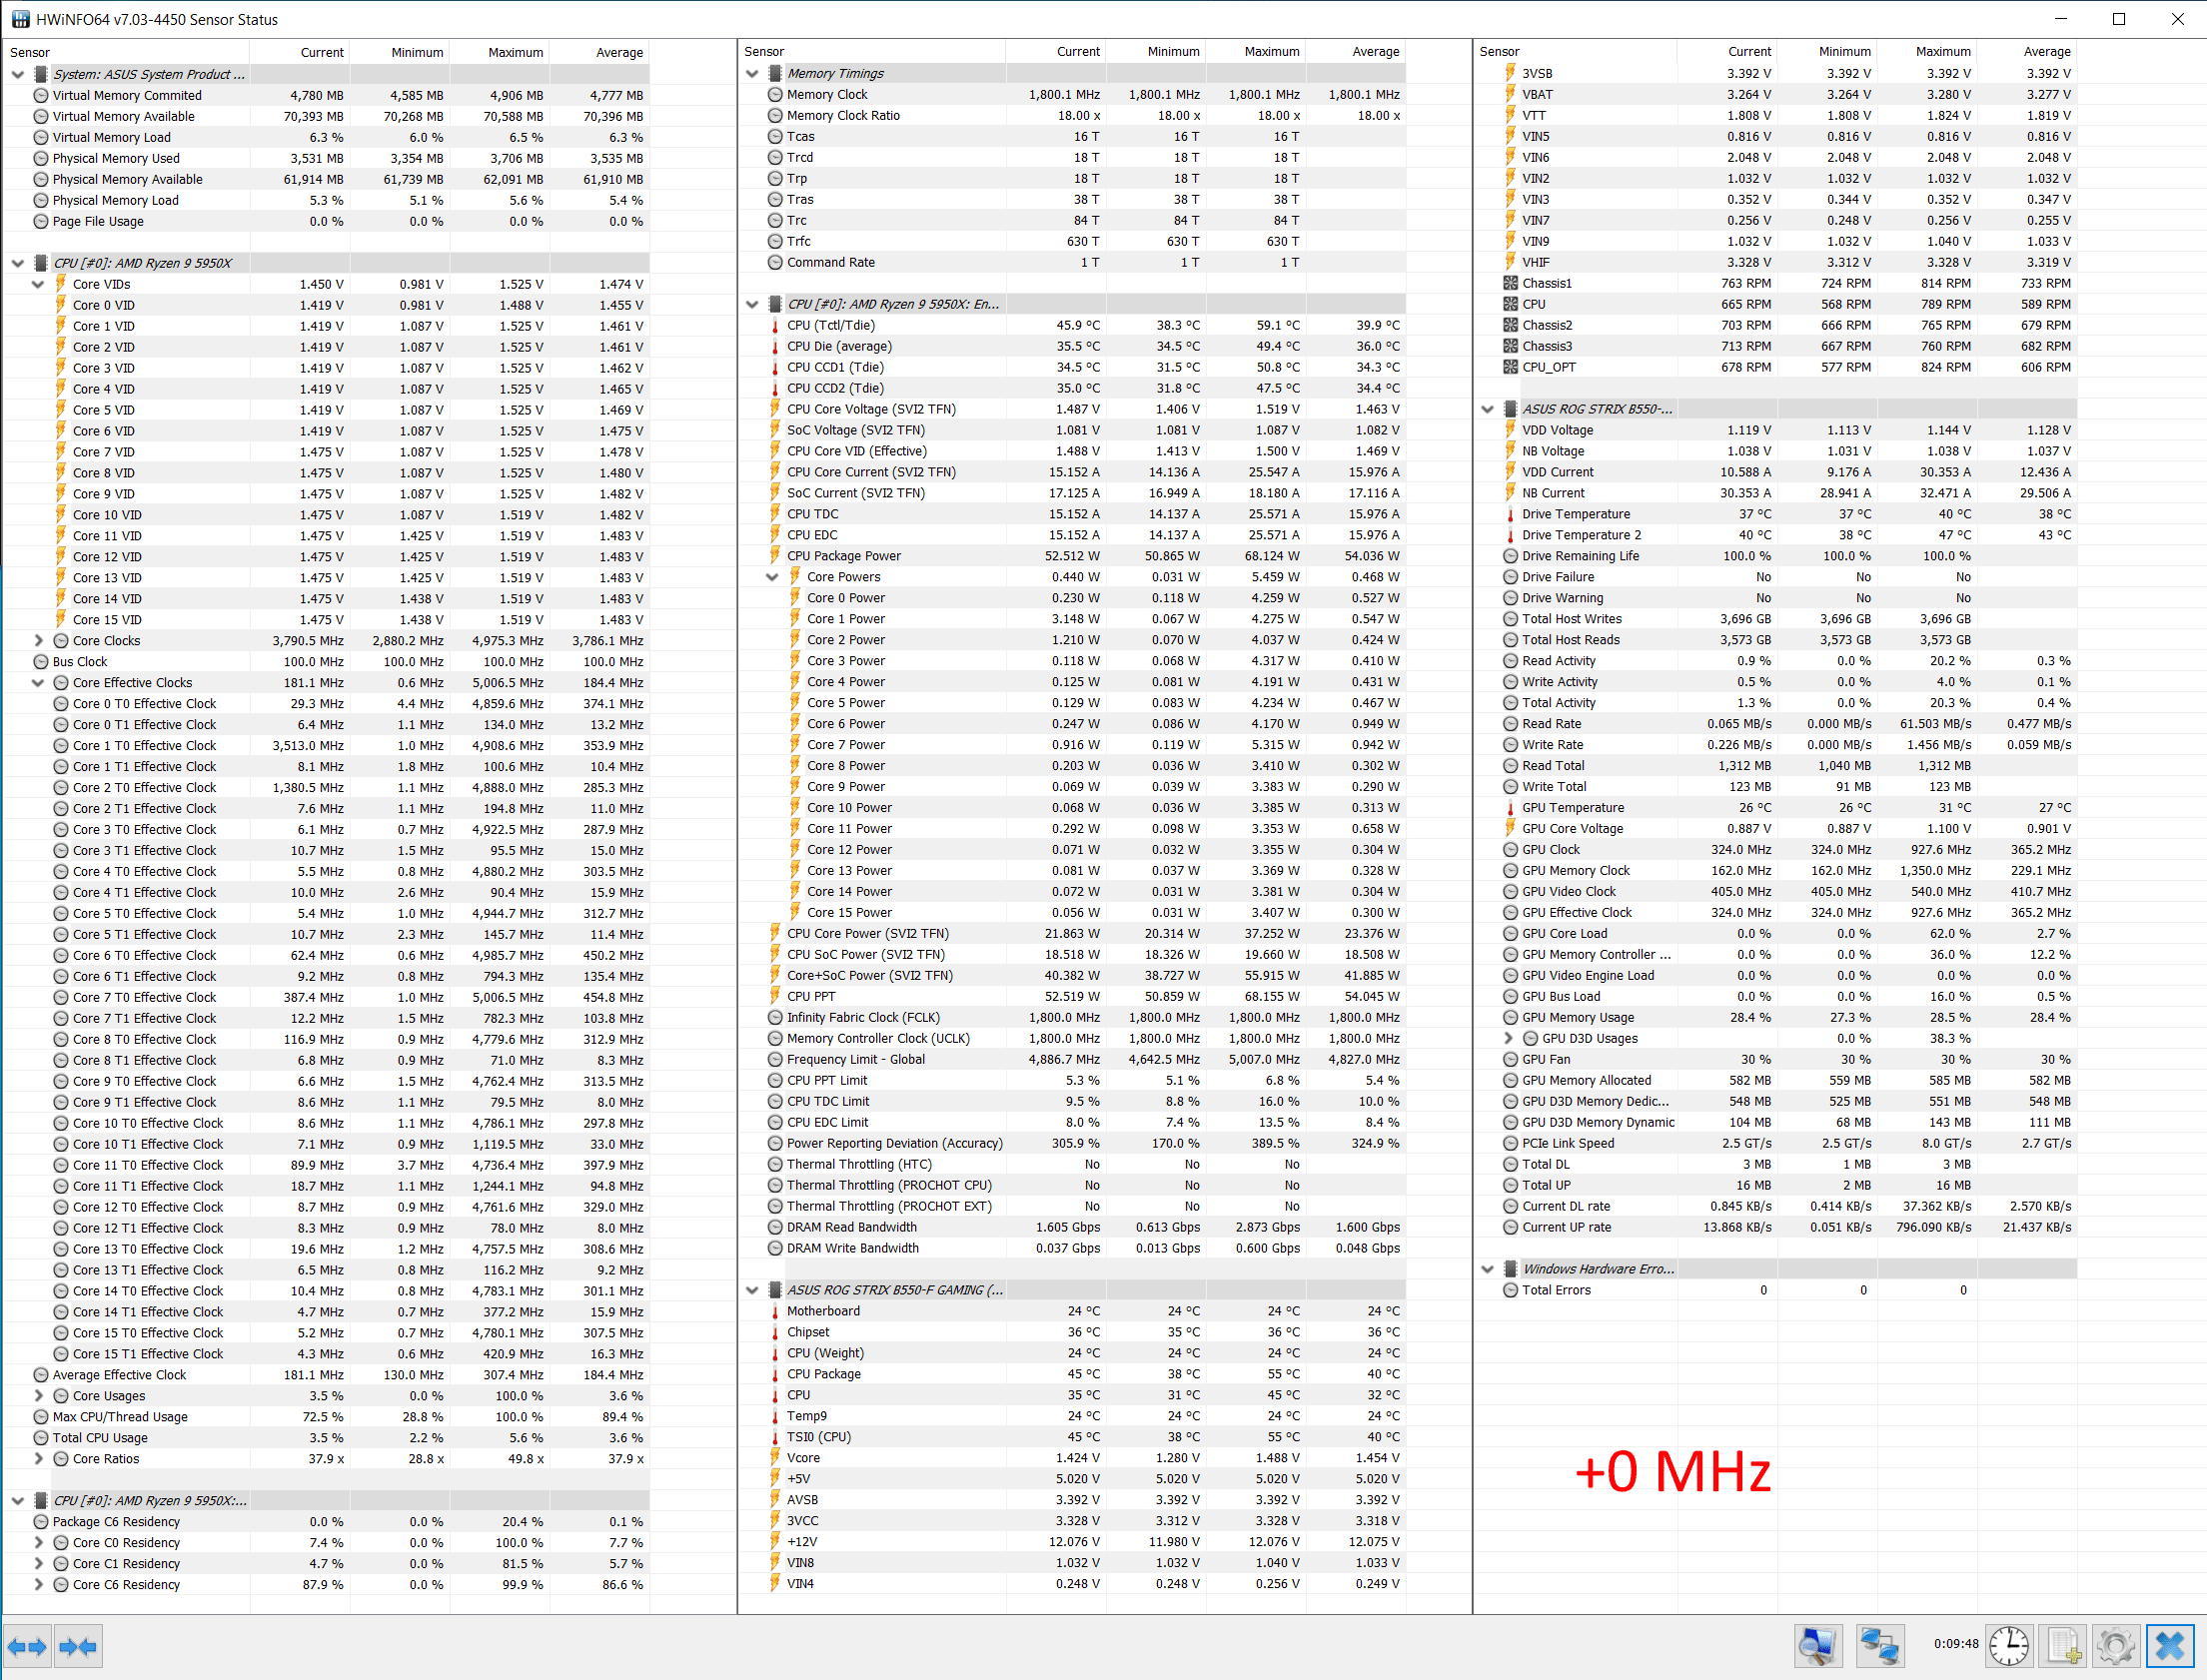The width and height of the screenshot is (2207, 1680).
Task: Collapse the Windows Hardware Errors group
Action: coord(1487,1269)
